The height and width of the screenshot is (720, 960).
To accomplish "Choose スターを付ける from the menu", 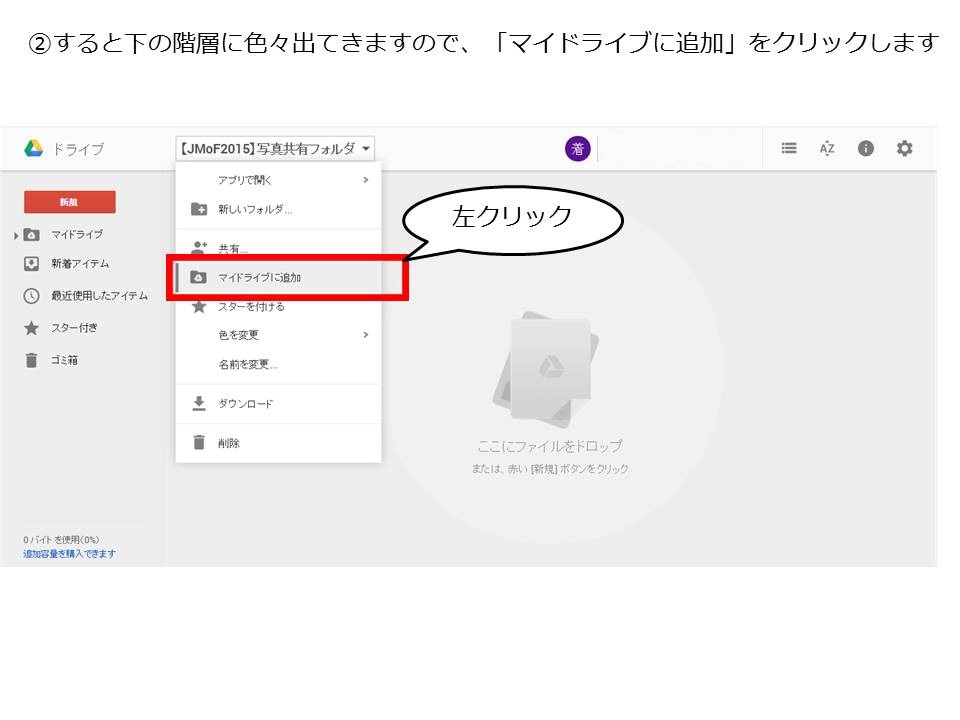I will coord(279,306).
